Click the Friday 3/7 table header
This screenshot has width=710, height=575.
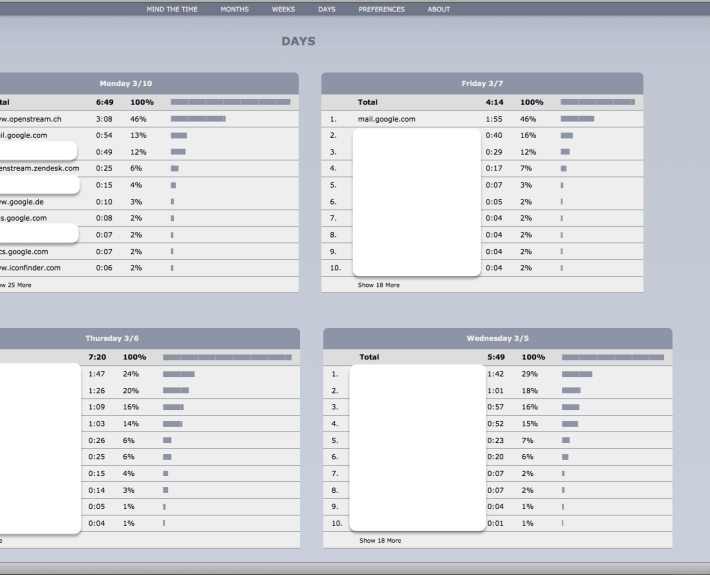482,83
